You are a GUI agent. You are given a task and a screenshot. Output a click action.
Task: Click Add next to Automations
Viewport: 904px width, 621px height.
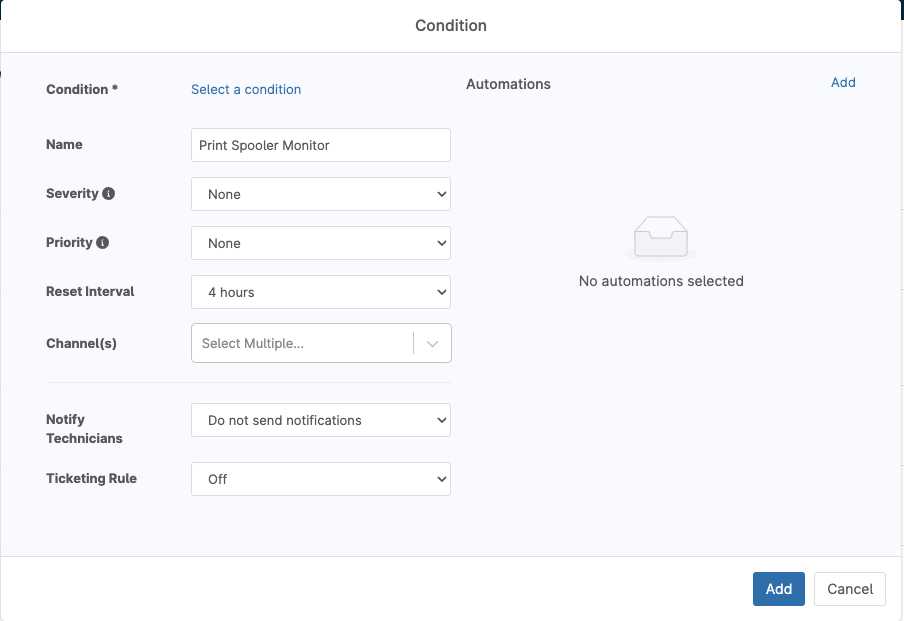point(843,82)
